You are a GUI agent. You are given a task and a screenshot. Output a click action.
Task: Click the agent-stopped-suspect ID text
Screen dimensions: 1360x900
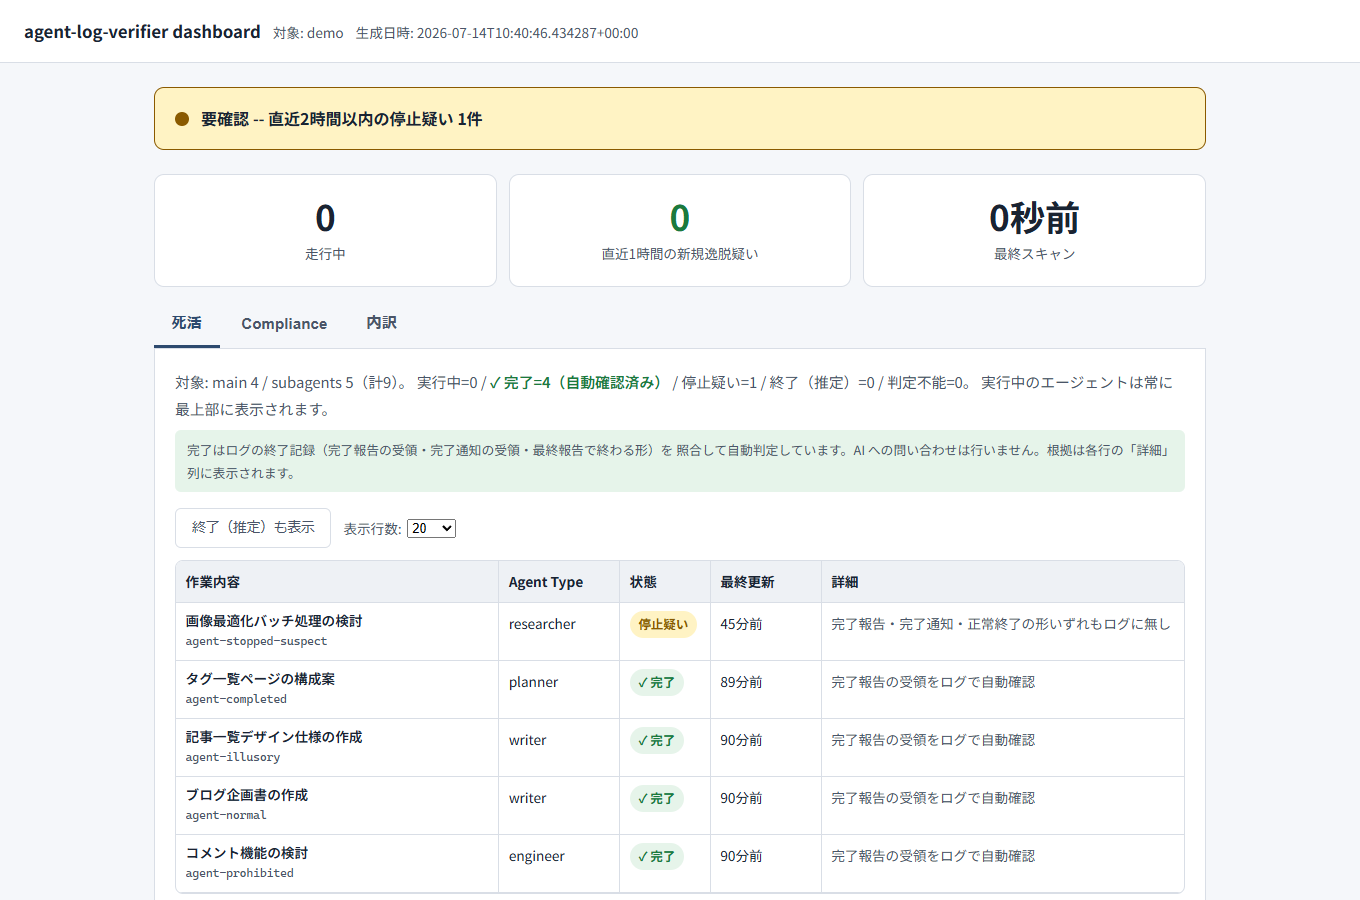(256, 641)
